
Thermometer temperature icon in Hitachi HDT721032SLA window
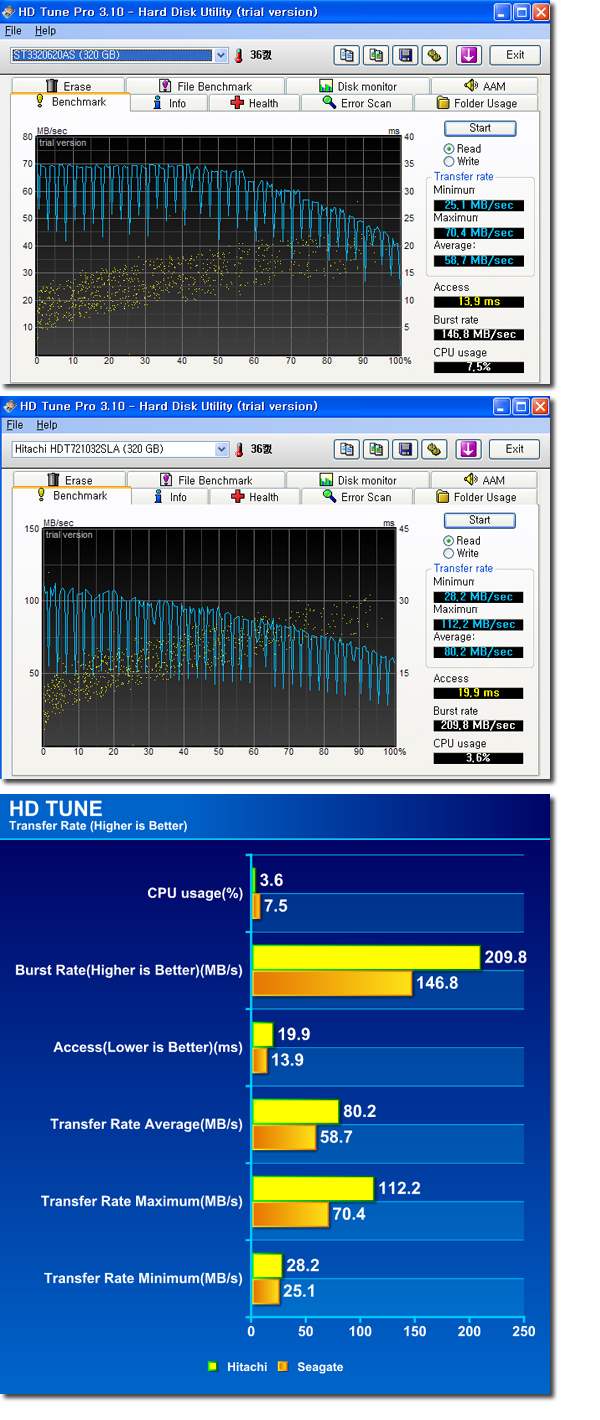coord(239,450)
